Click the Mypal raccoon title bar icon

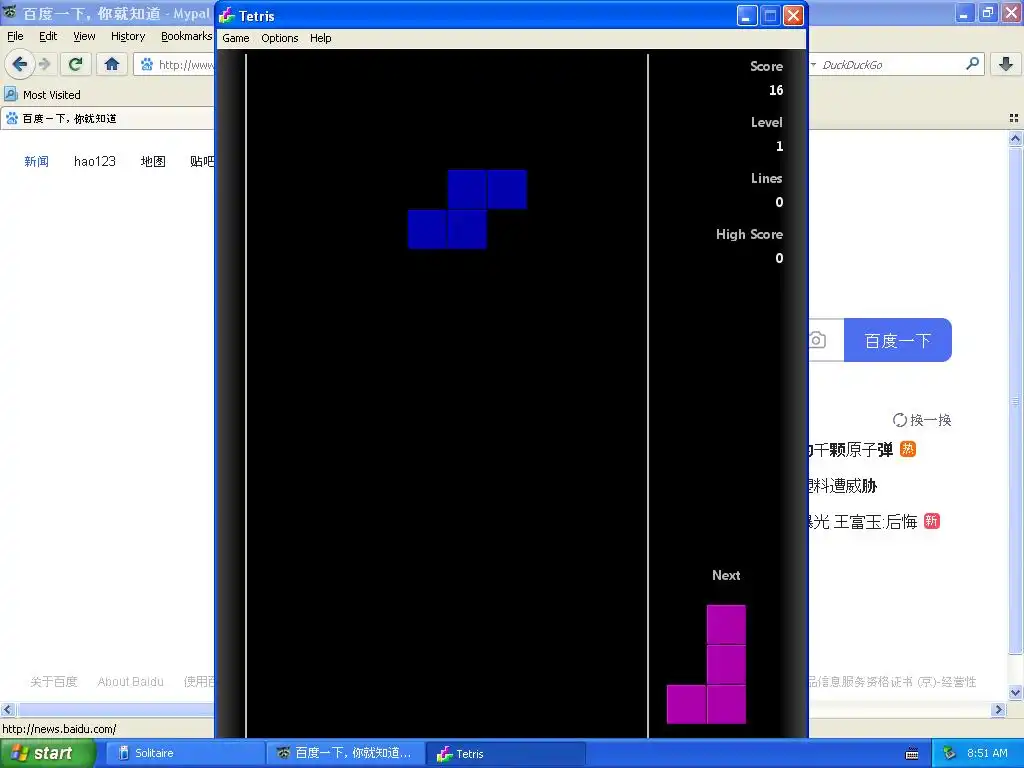tap(10, 12)
